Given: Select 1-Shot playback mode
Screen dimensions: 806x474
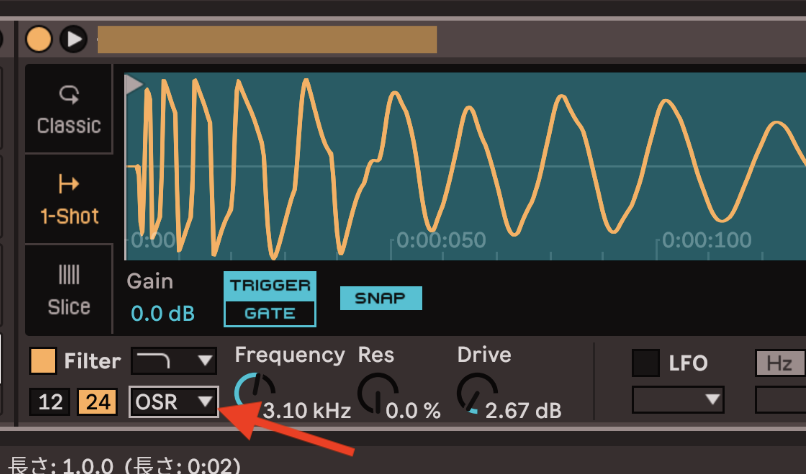Looking at the screenshot, I should click(x=69, y=199).
